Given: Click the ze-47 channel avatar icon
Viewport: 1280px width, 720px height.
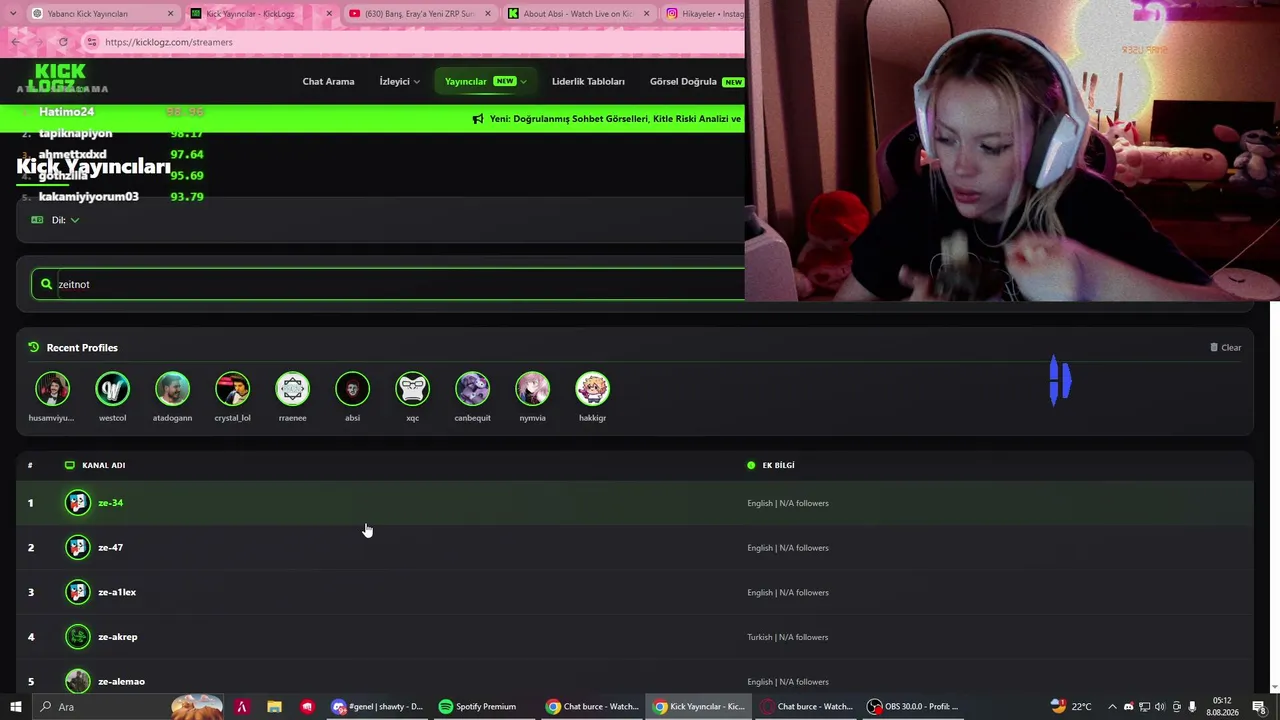Looking at the screenshot, I should point(78,547).
